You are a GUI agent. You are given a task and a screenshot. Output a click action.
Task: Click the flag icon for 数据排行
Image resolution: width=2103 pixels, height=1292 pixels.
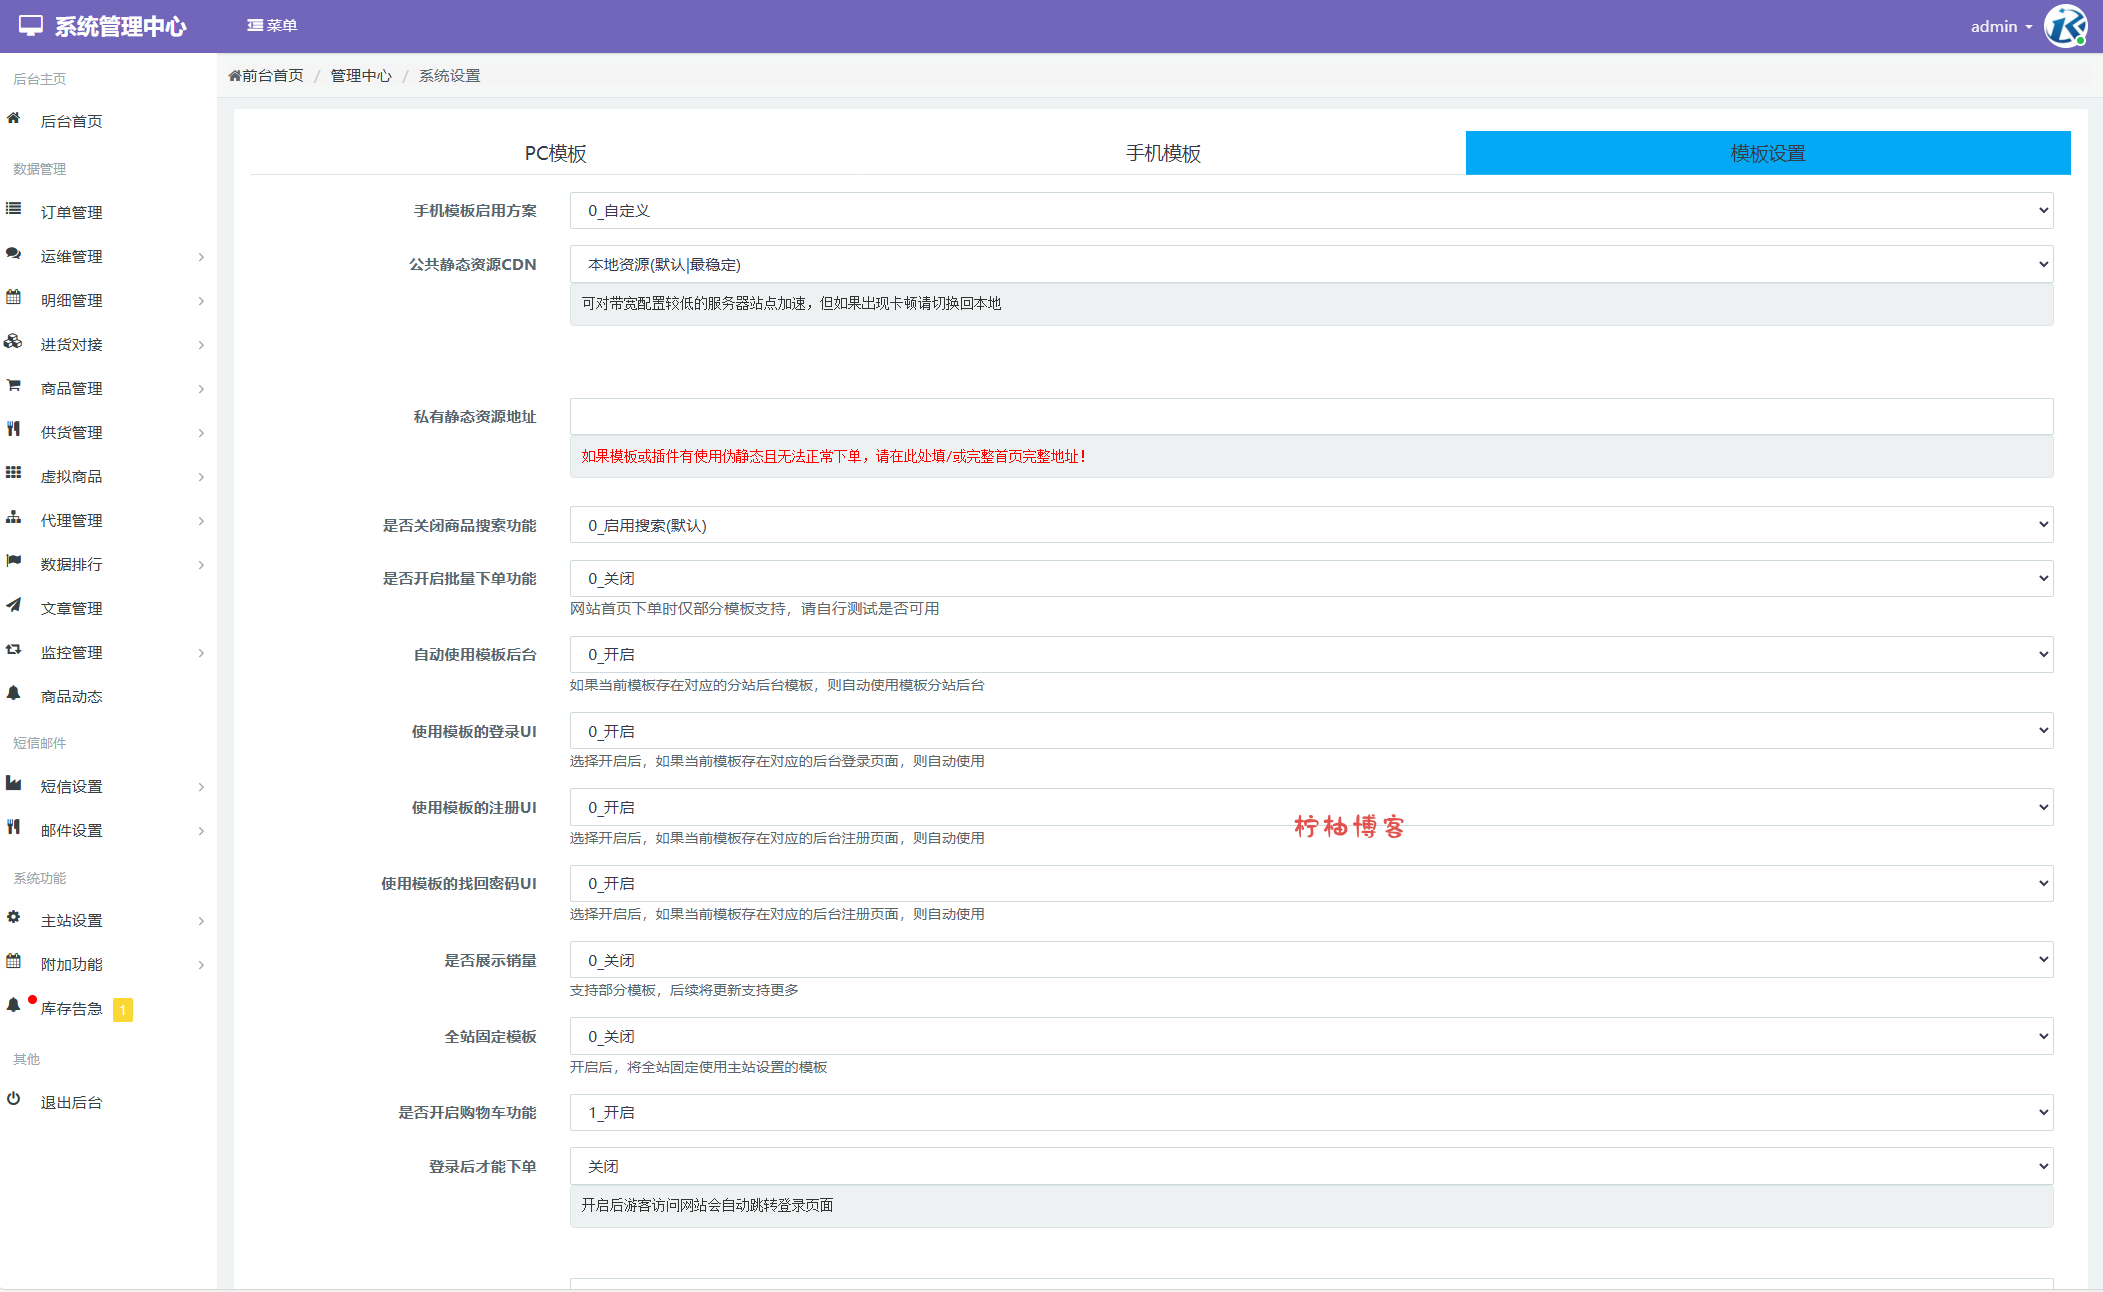13,562
